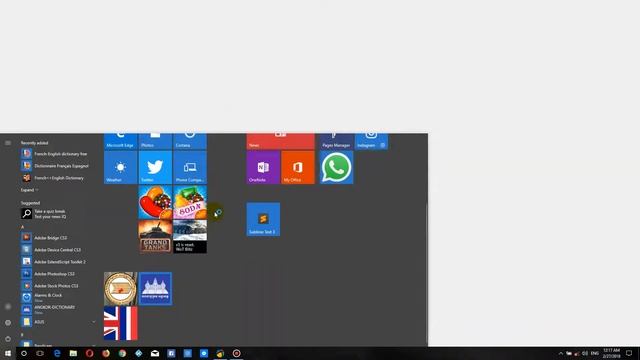Viewport: 640px width, 360px height.
Task: Open the UK-French flag dictionary tile
Action: (120, 323)
